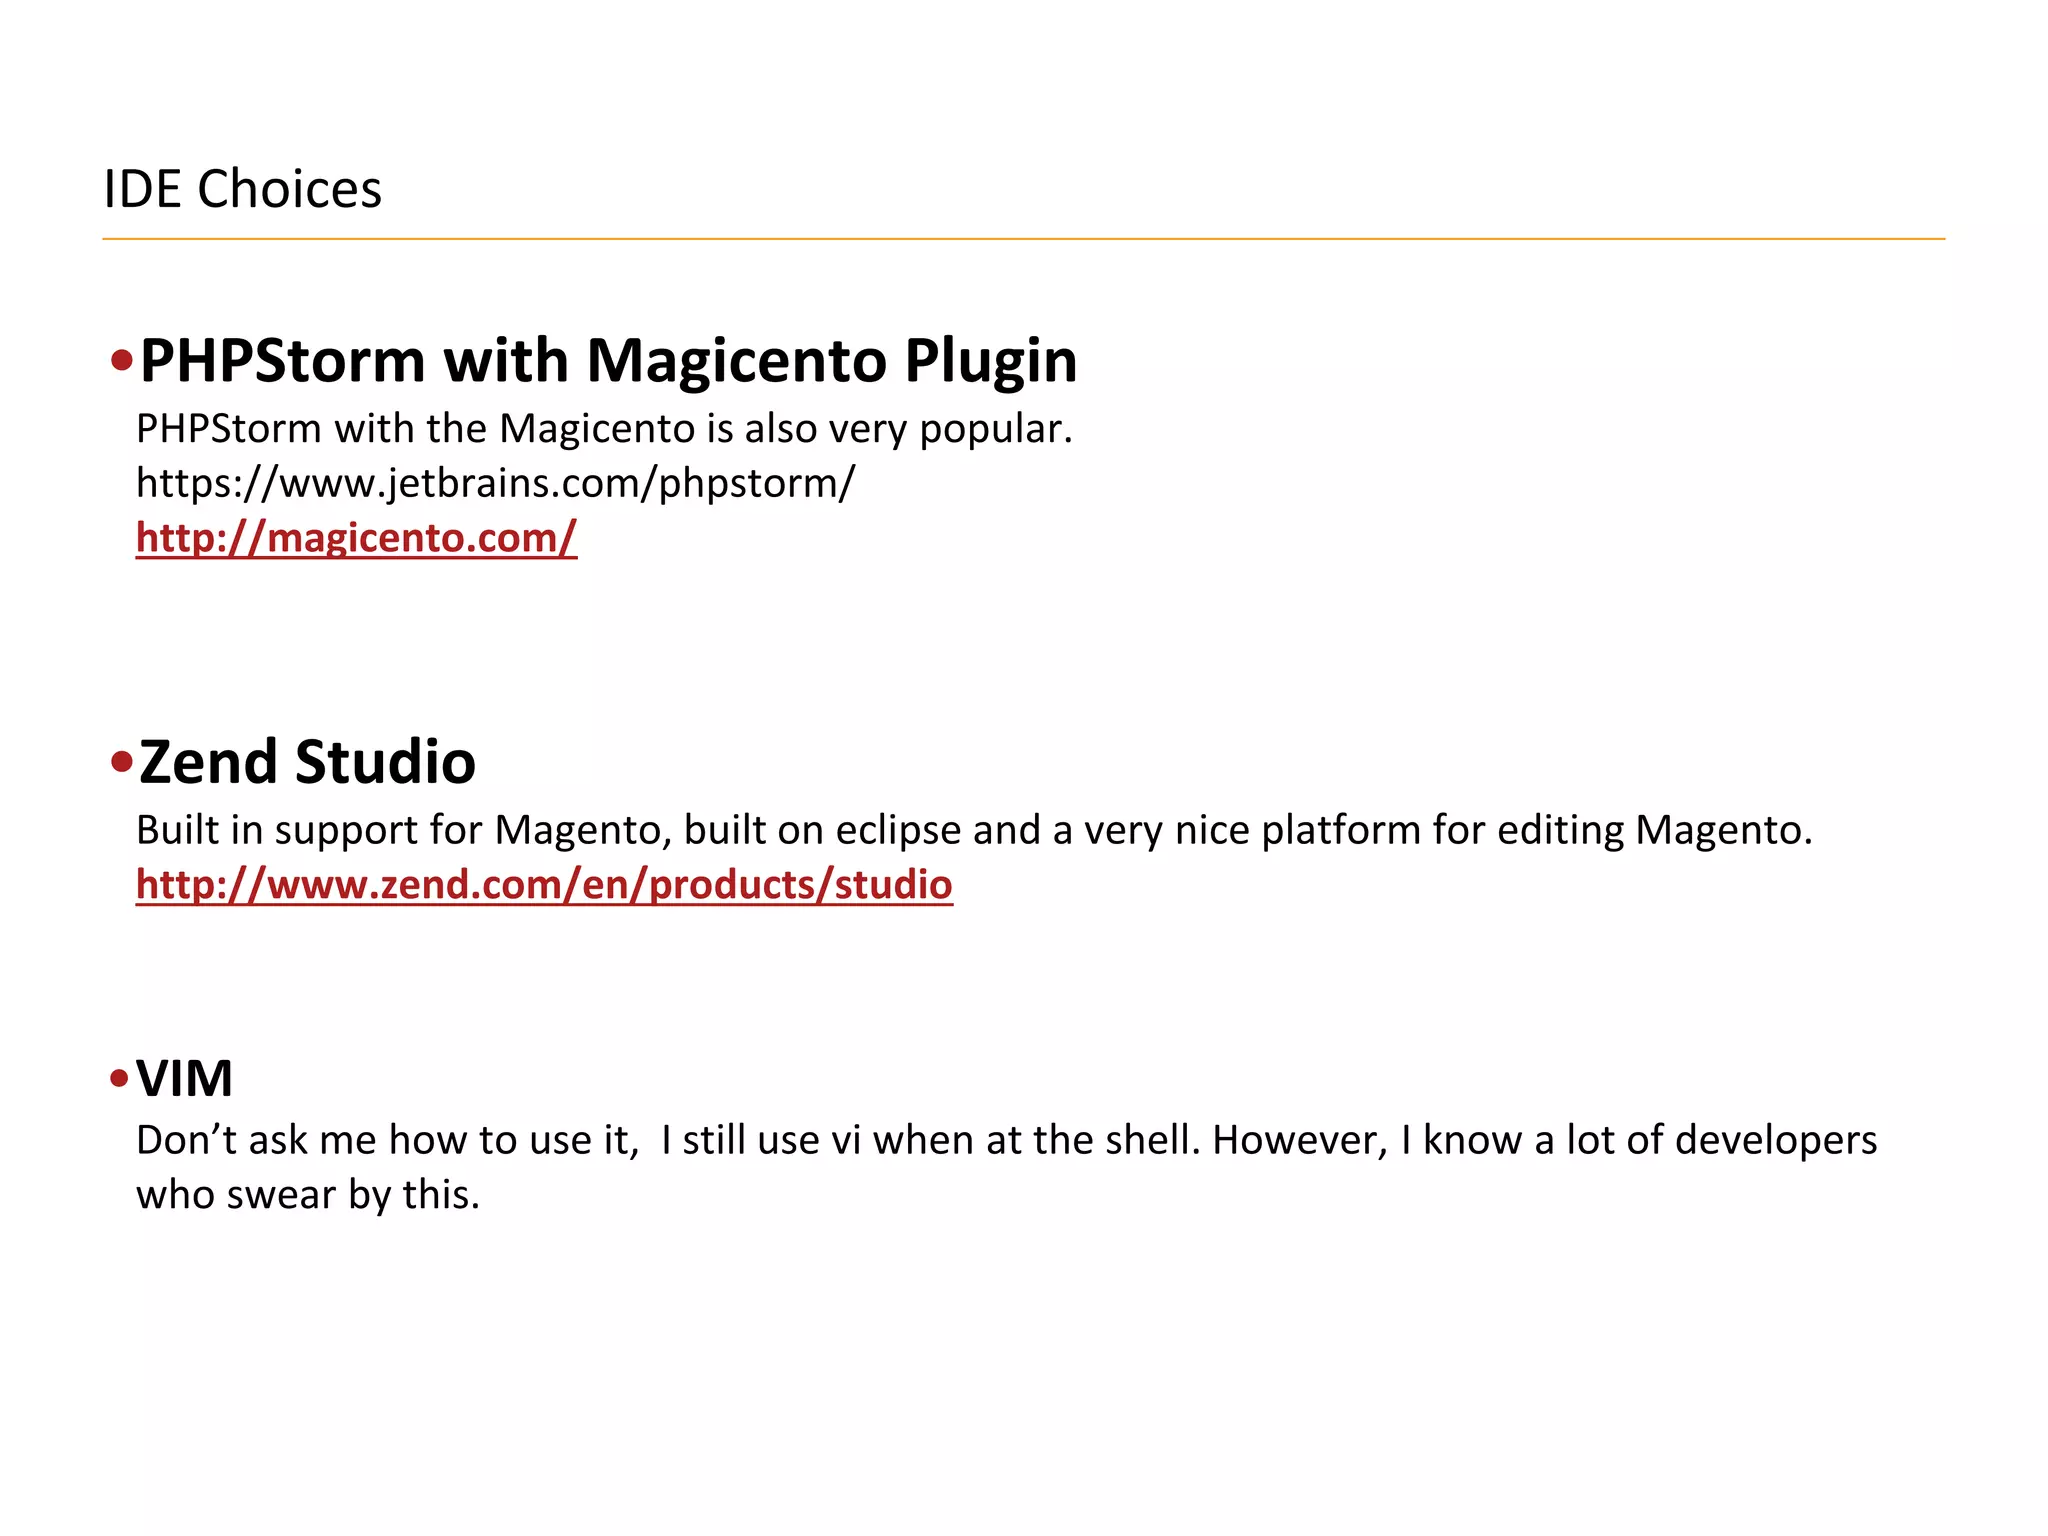Click the 'Don't ask me how to use it' line

pos(1006,1140)
